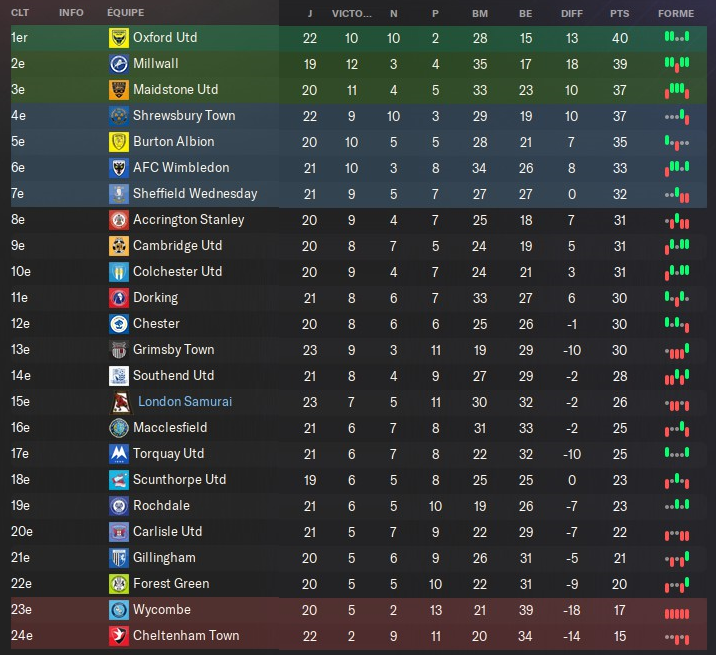
Task: Click Shrewsbury Town's form indicator bars
Action: 677,116
